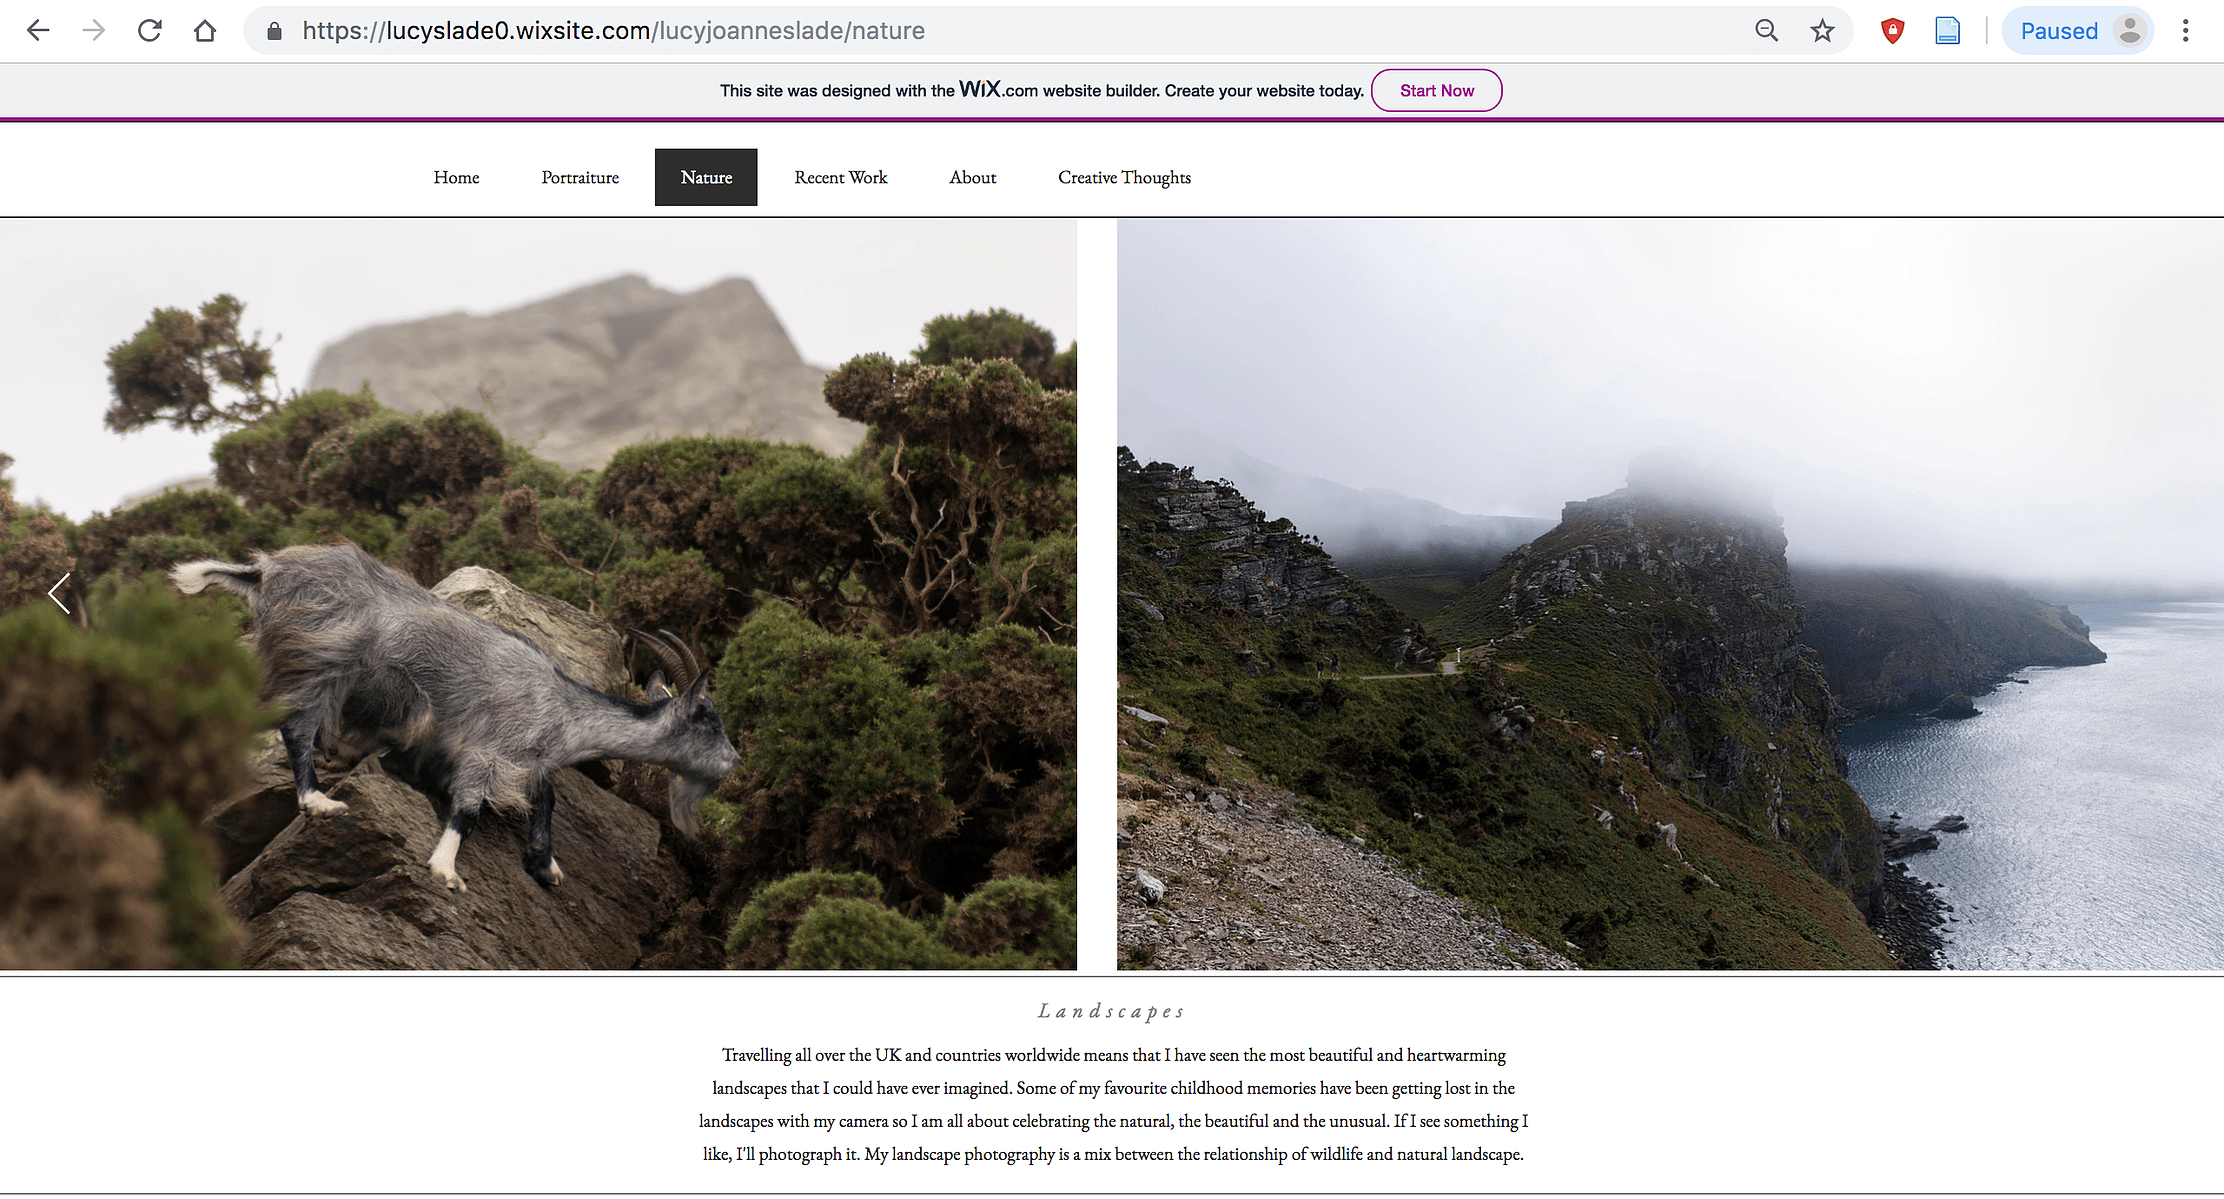The image size is (2224, 1199).
Task: Open the browser home page icon
Action: tap(205, 31)
